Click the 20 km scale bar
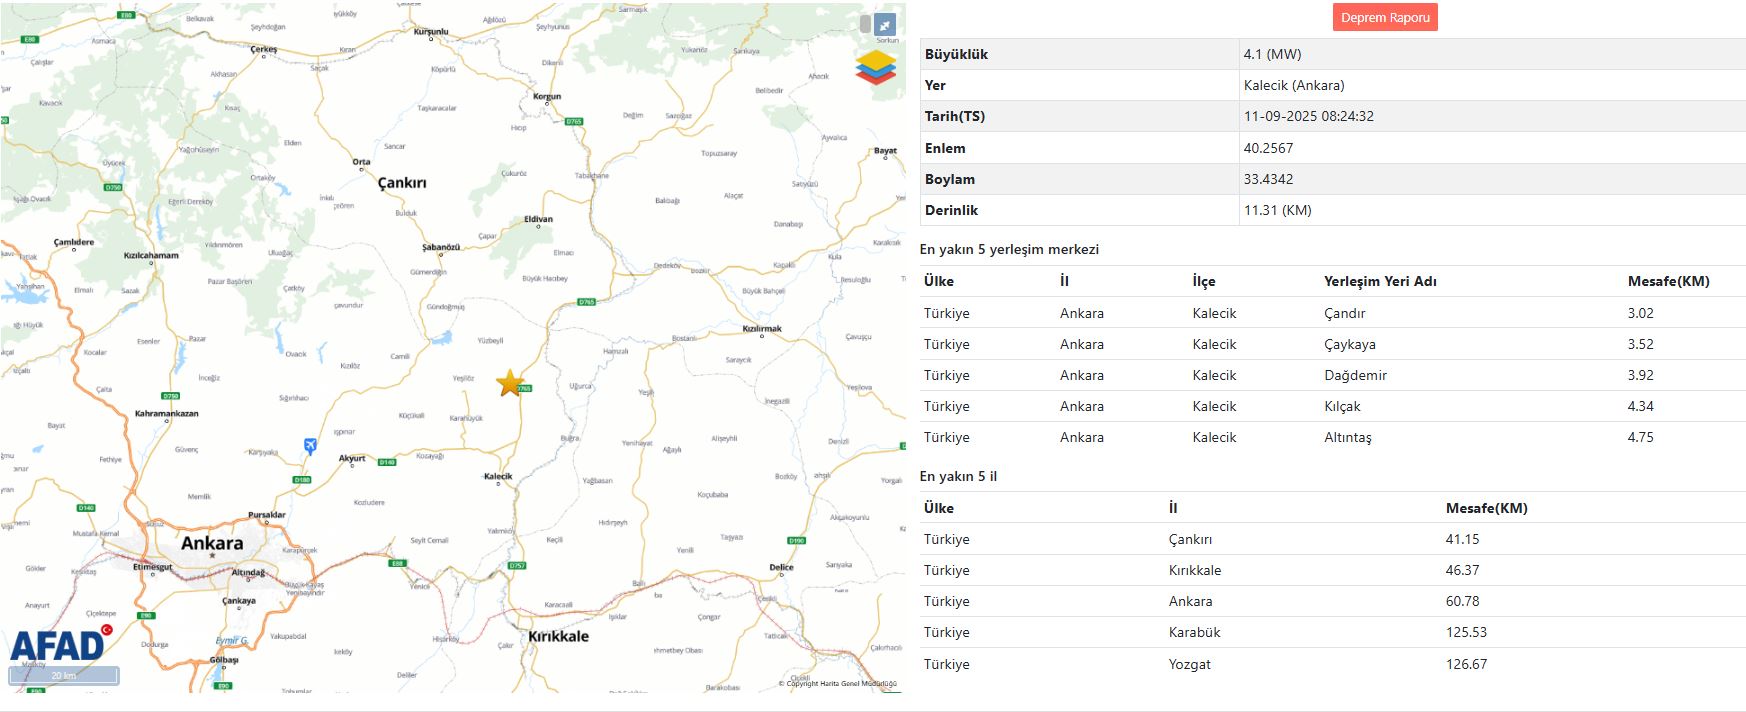Viewport: 1746px width, 712px height. pyautogui.click(x=64, y=676)
